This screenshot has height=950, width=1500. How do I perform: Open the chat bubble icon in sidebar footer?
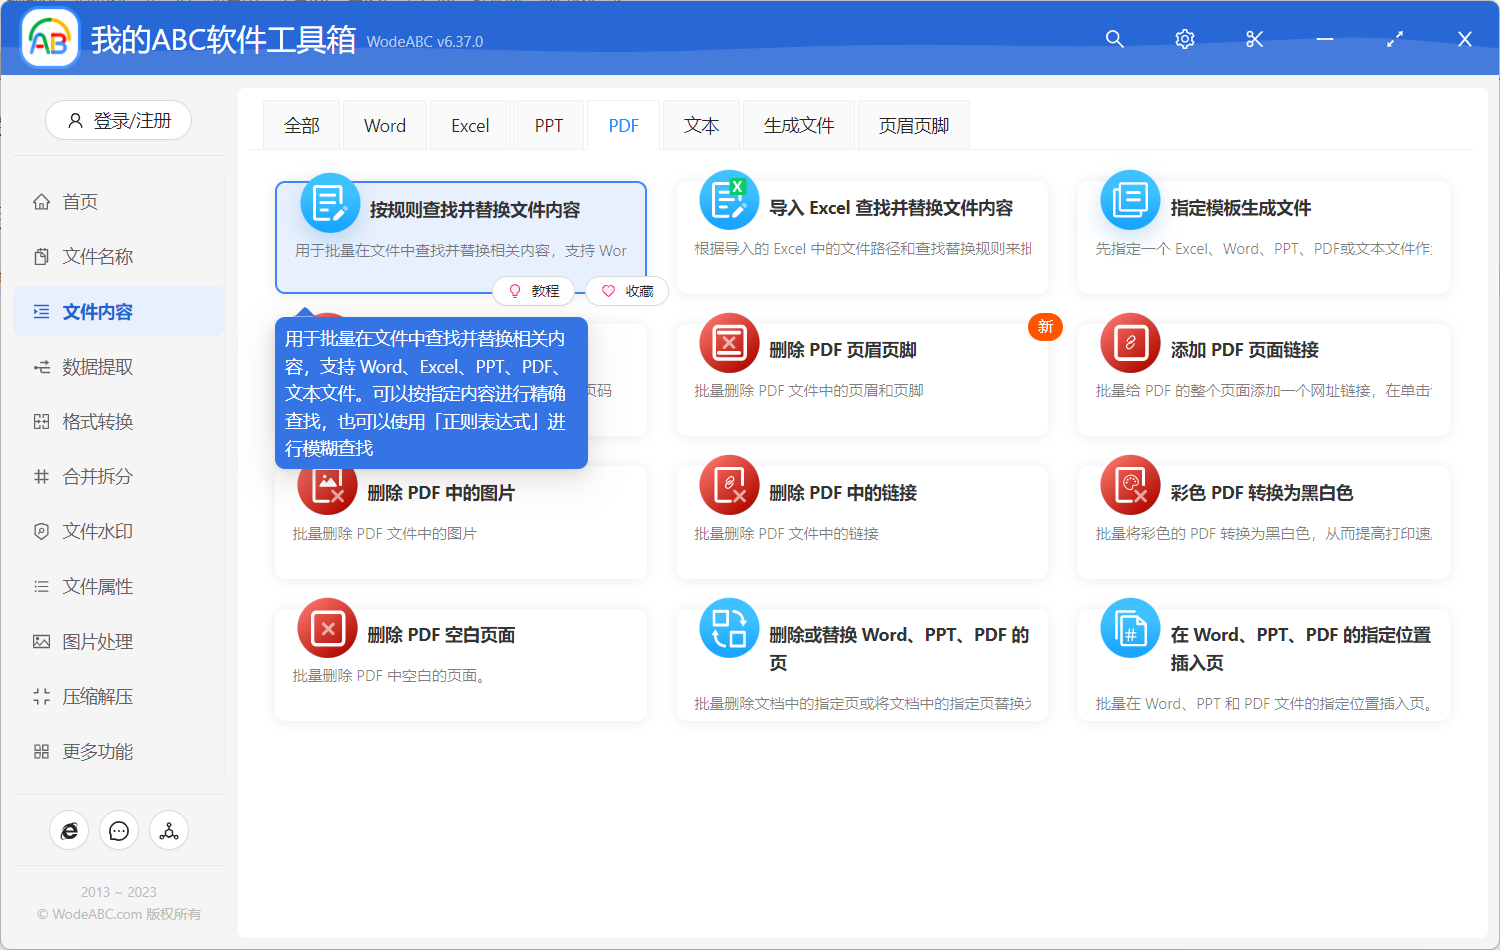click(119, 831)
